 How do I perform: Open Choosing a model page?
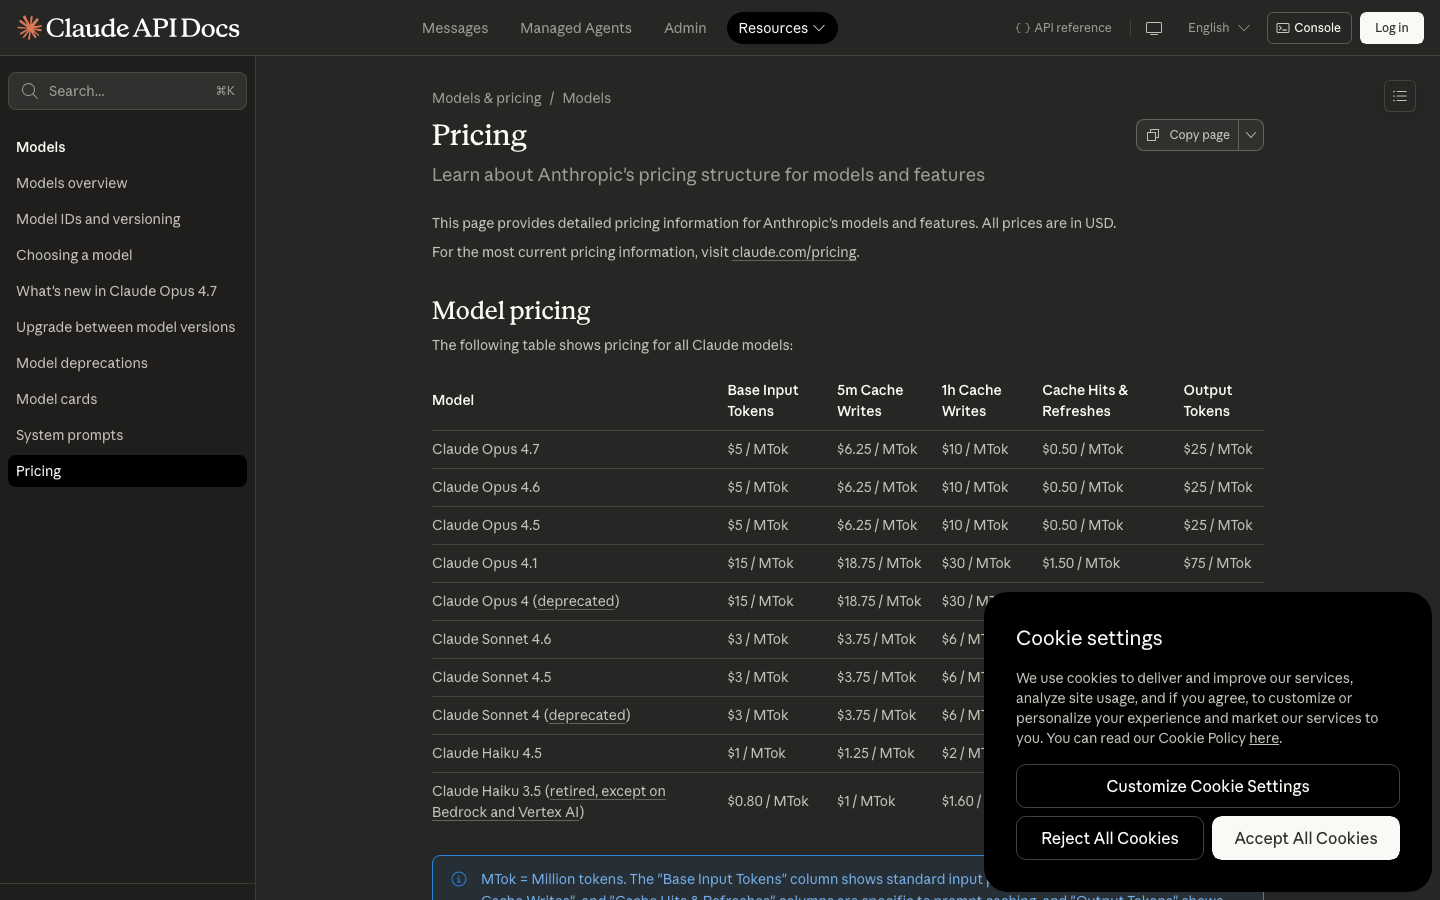click(x=74, y=255)
